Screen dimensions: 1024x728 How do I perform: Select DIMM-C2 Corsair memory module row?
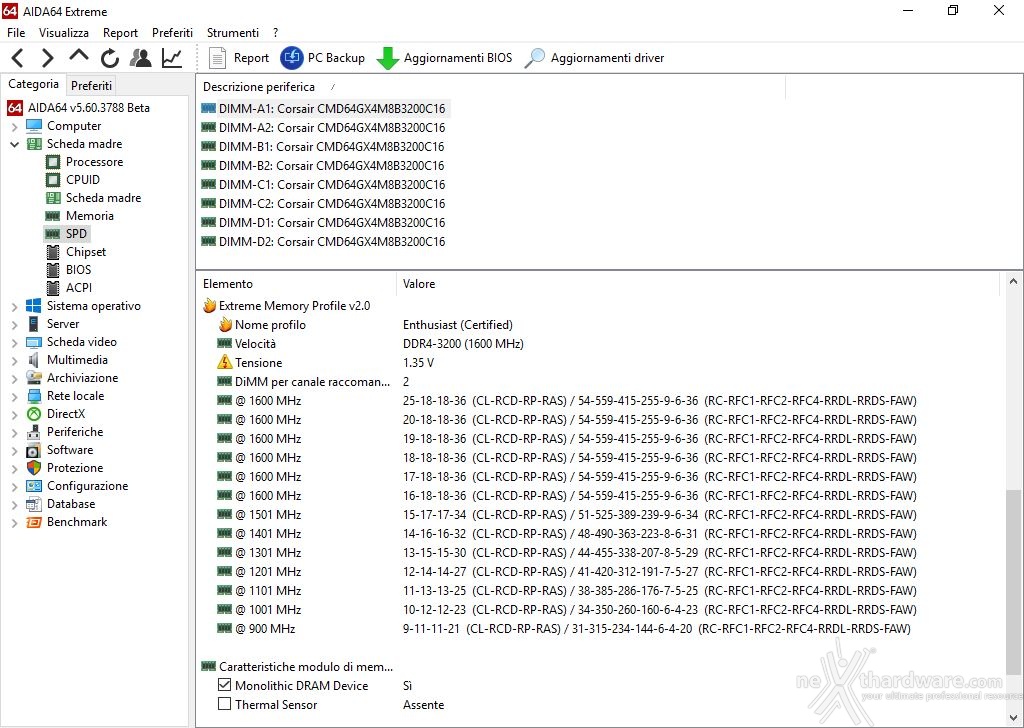(323, 203)
